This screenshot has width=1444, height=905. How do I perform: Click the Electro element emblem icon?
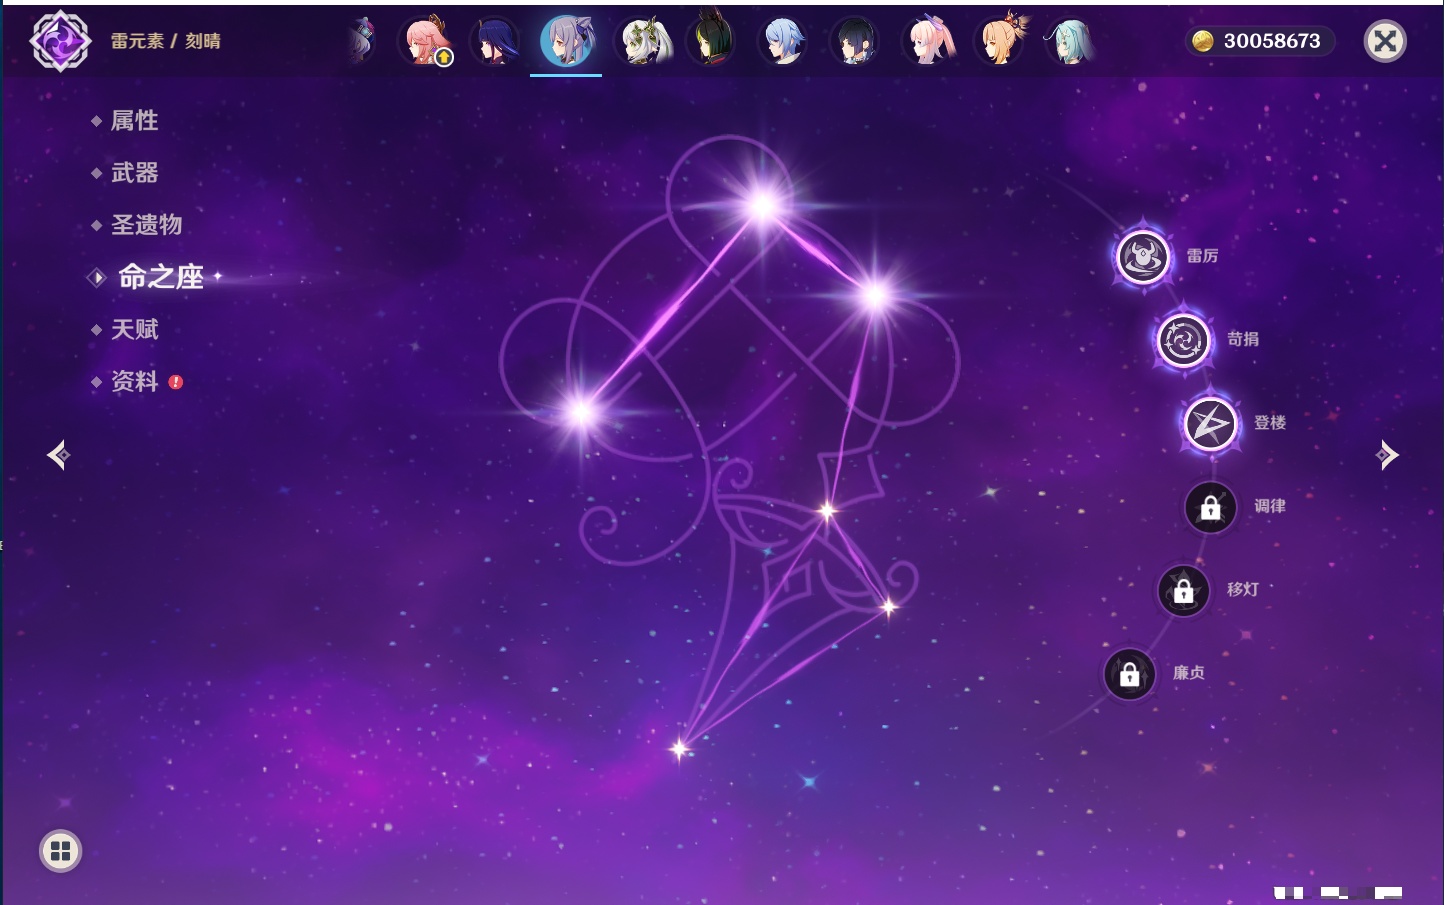[x=60, y=41]
